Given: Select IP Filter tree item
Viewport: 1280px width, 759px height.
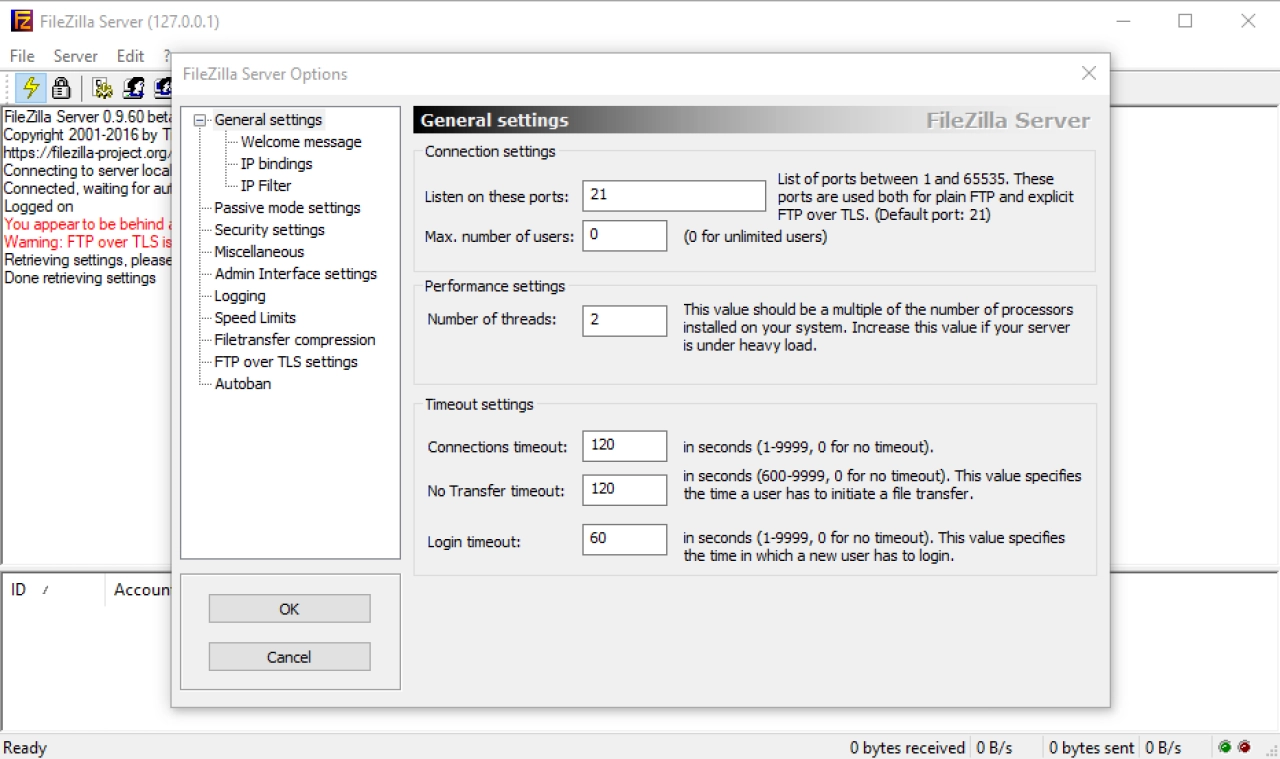Looking at the screenshot, I should [x=266, y=186].
